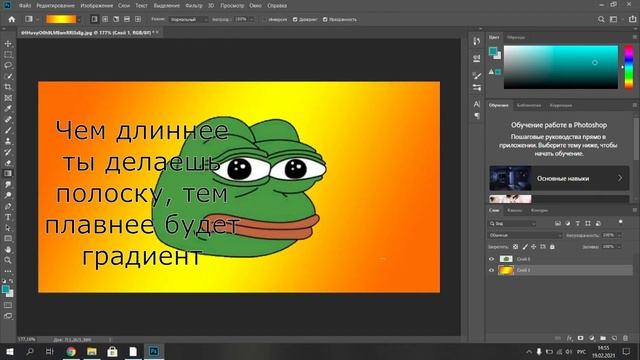Open the Изображение menu
The width and height of the screenshot is (640, 360).
tap(97, 6)
